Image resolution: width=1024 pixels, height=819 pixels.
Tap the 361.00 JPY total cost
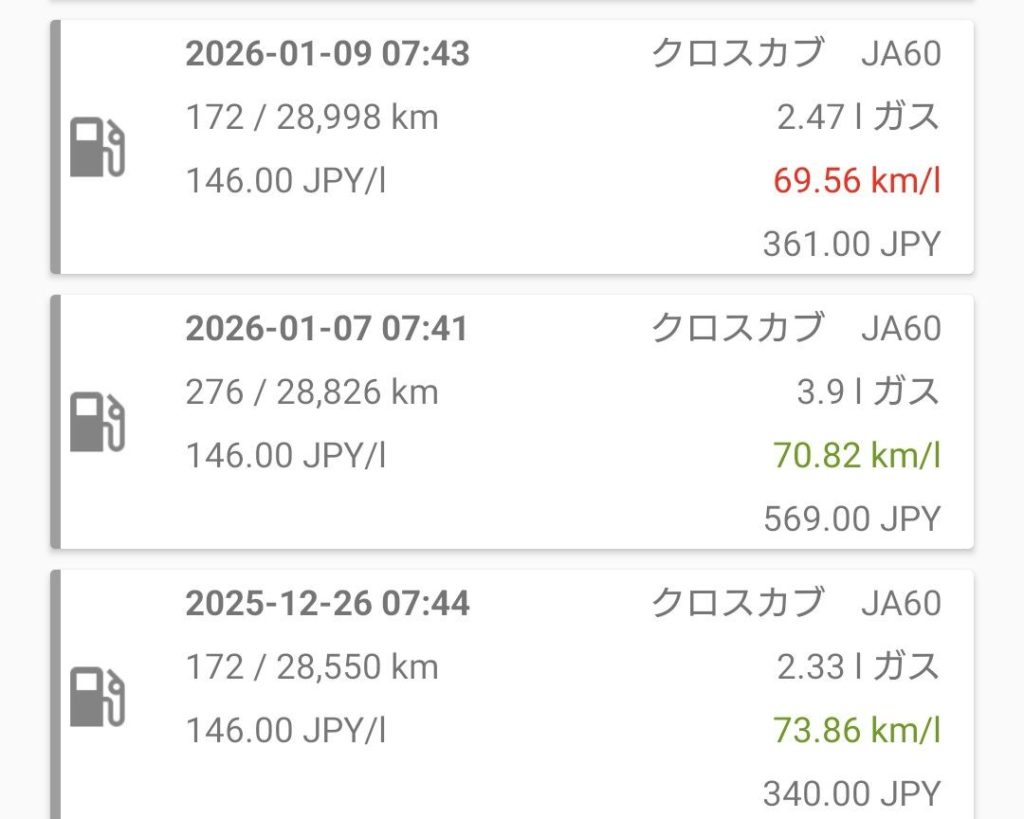tap(851, 244)
